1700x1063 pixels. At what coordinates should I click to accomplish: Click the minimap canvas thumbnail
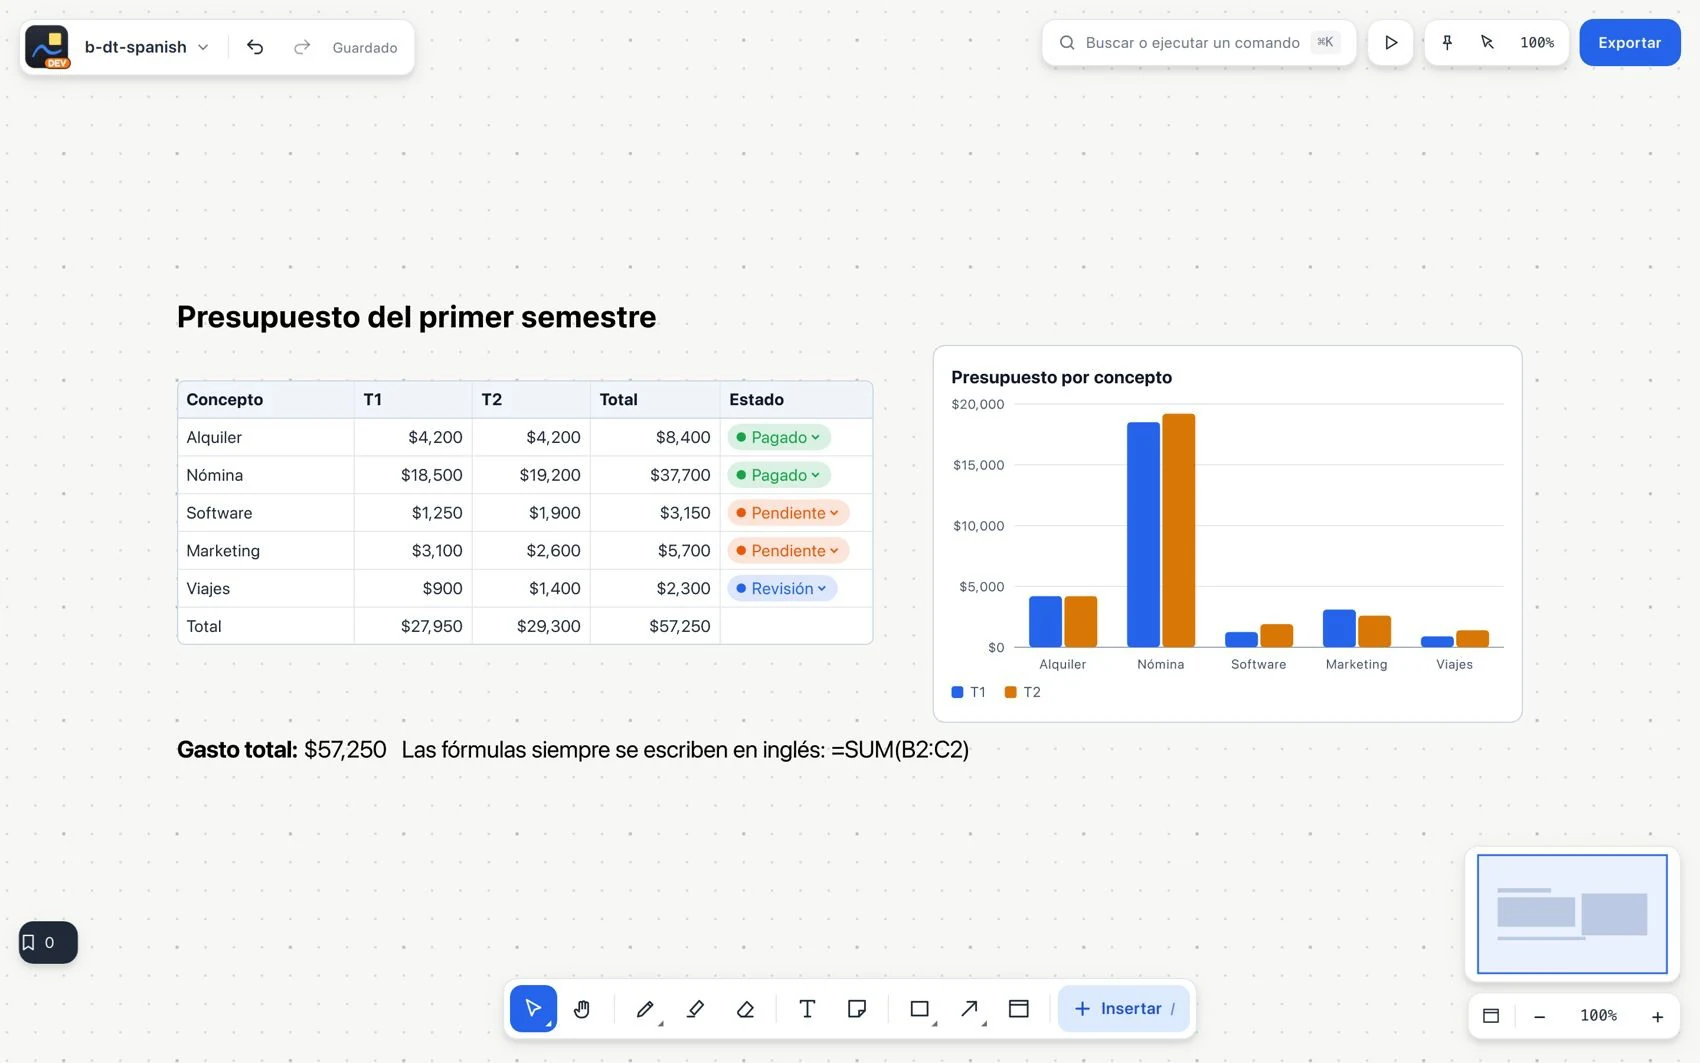(x=1572, y=914)
